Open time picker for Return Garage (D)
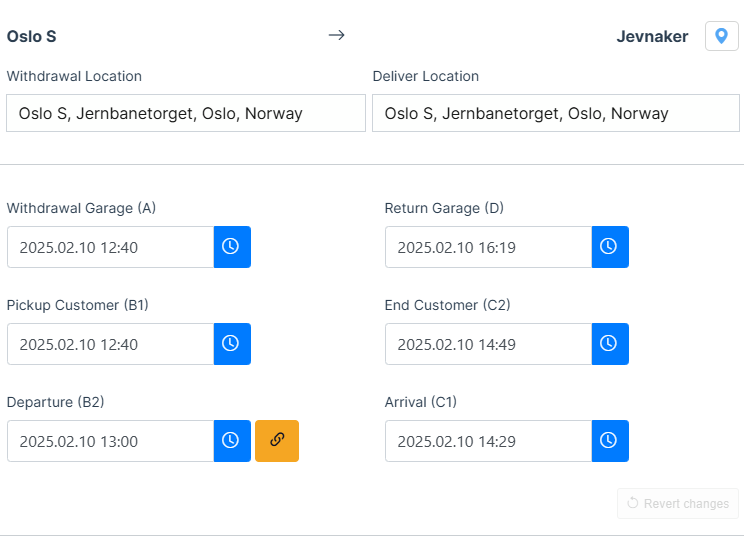Screen dimensions: 744x547 [x=609, y=247]
